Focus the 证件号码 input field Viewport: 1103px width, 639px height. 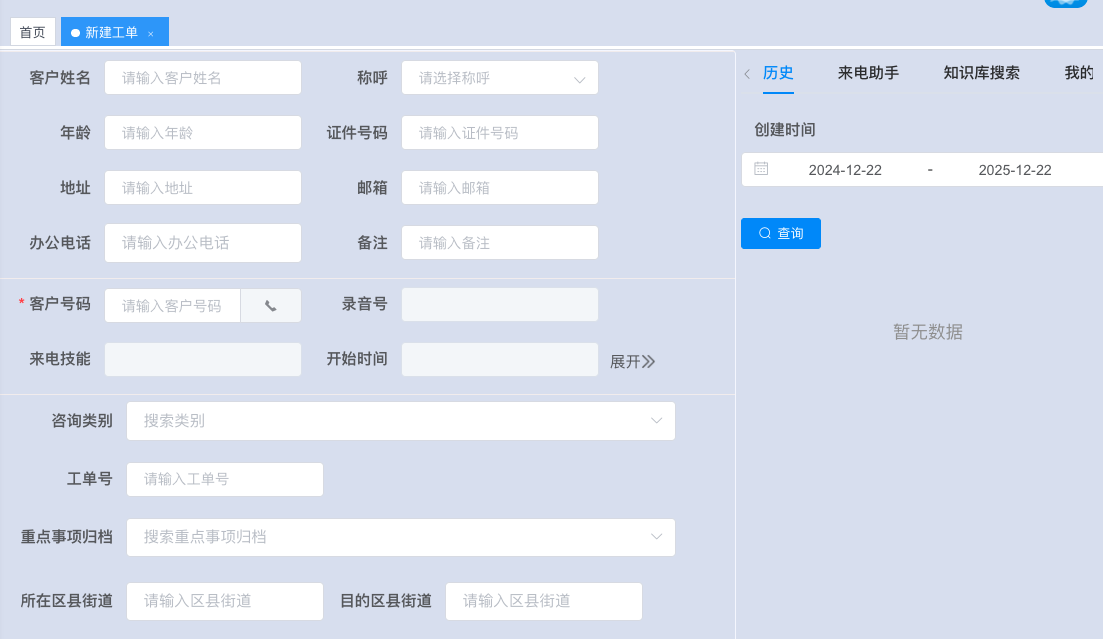pyautogui.click(x=499, y=133)
